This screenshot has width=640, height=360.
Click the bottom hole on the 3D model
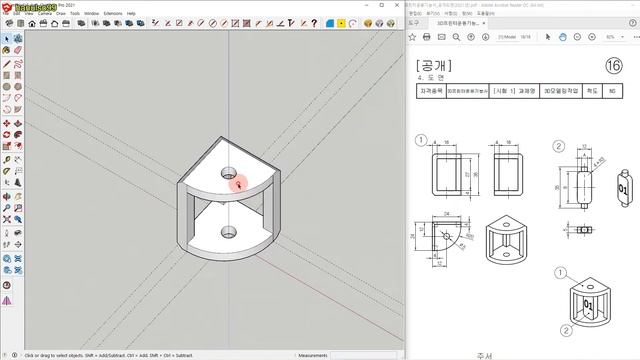[x=229, y=233]
